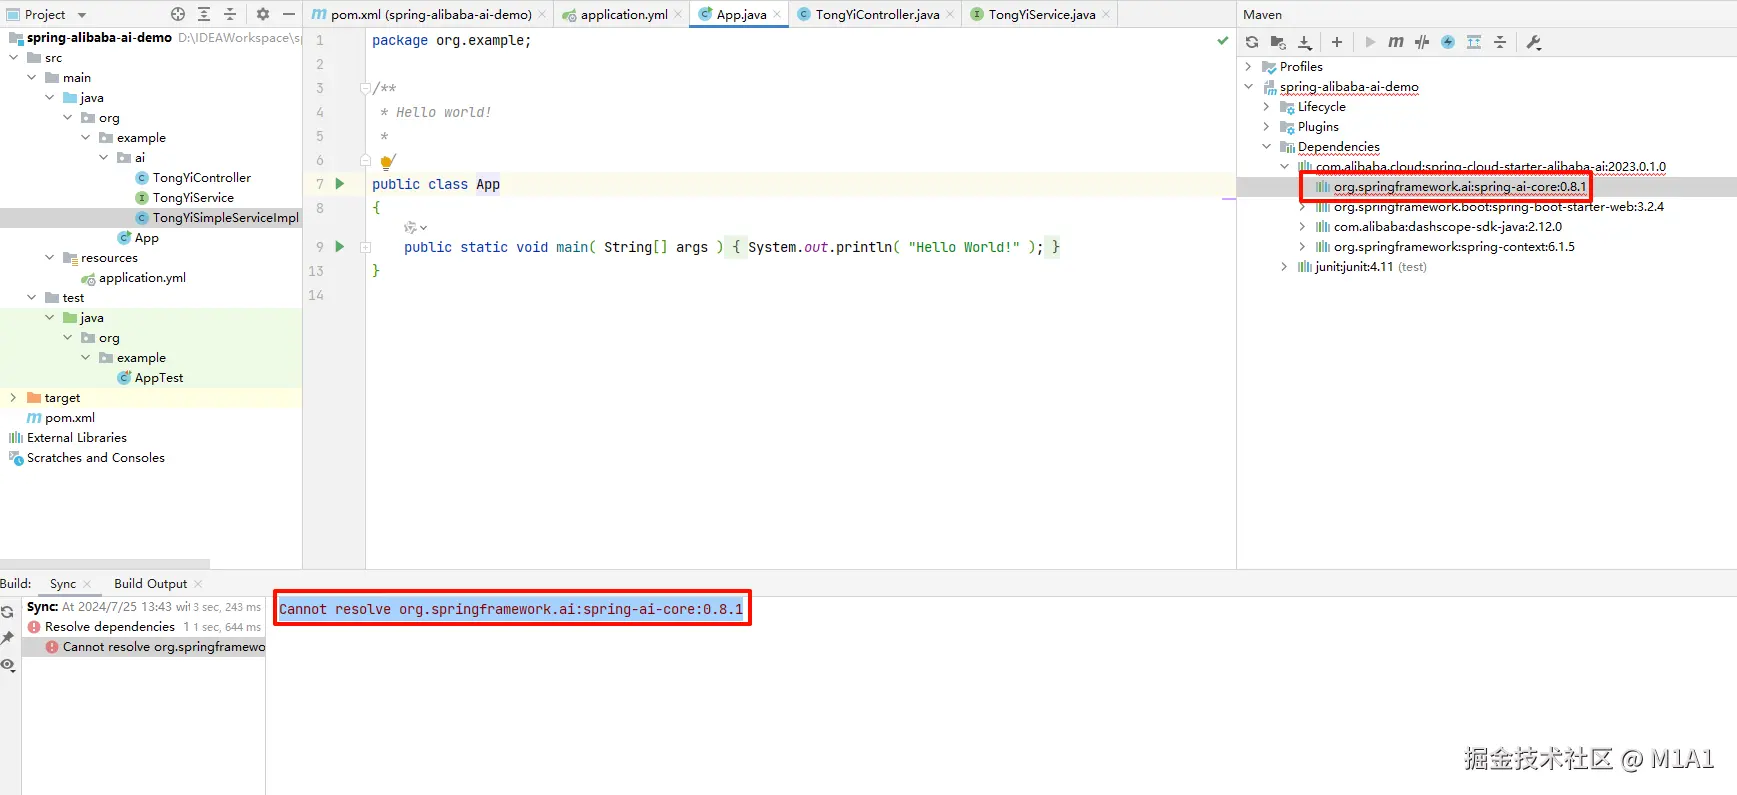Switch to application.yml editor tab
This screenshot has width=1737, height=795.
[622, 14]
